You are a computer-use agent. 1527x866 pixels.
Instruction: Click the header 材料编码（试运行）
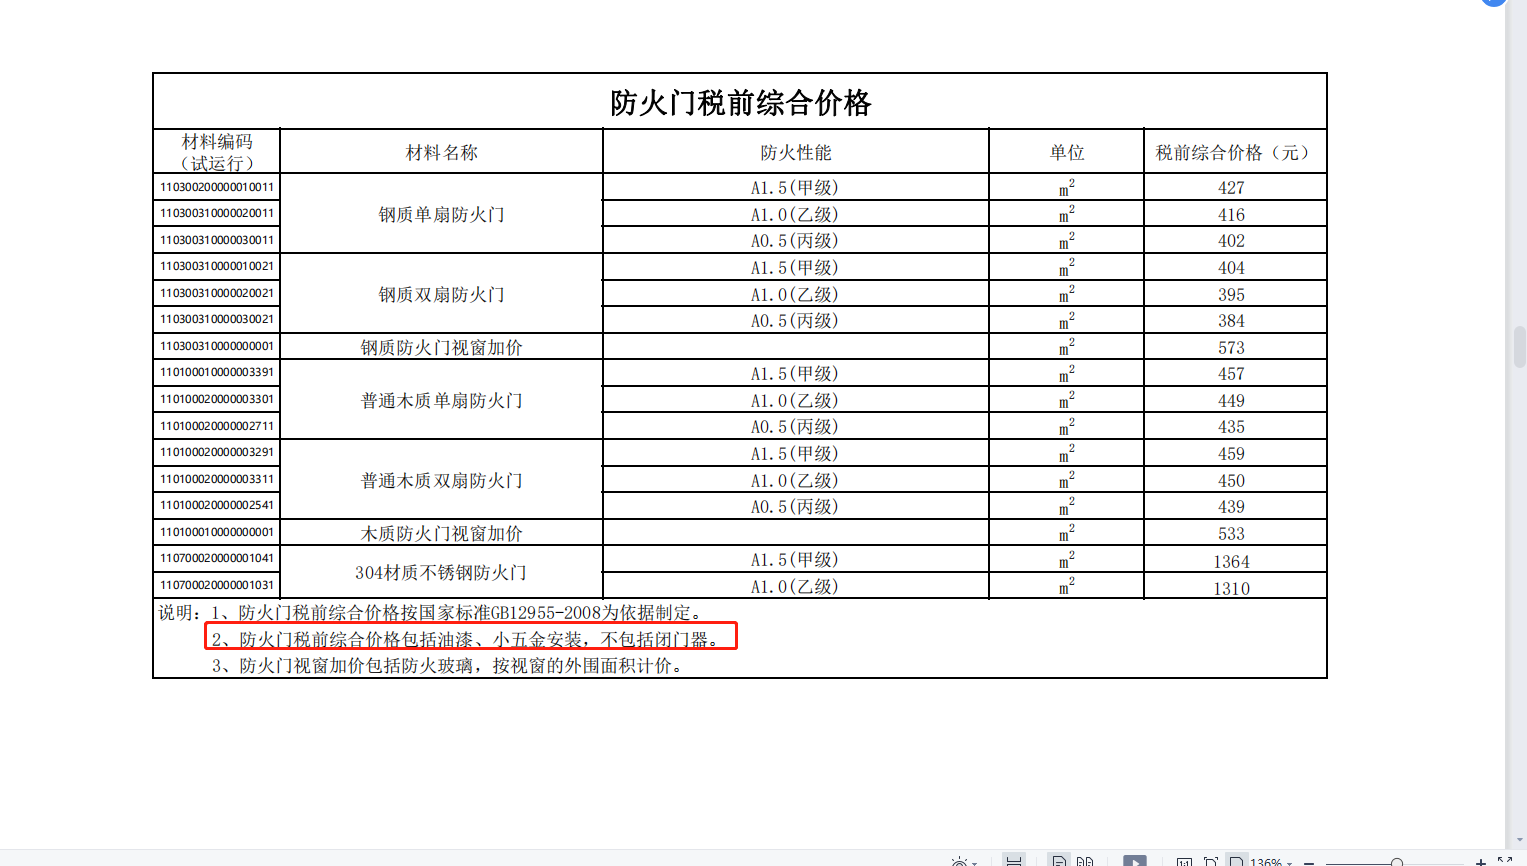[x=217, y=152]
